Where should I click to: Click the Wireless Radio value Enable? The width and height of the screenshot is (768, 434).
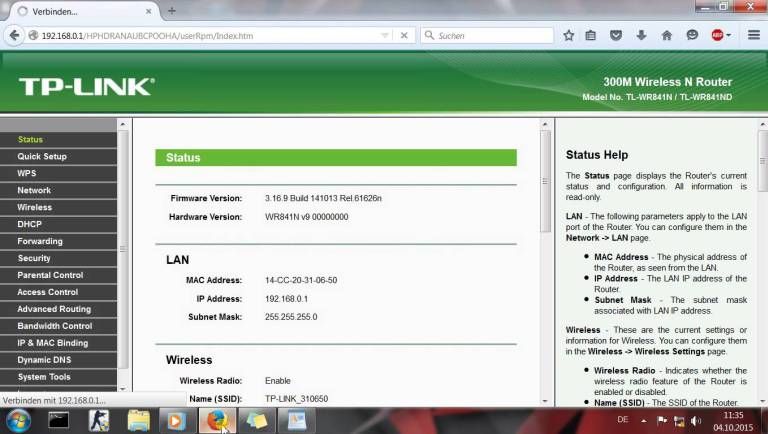click(x=278, y=381)
